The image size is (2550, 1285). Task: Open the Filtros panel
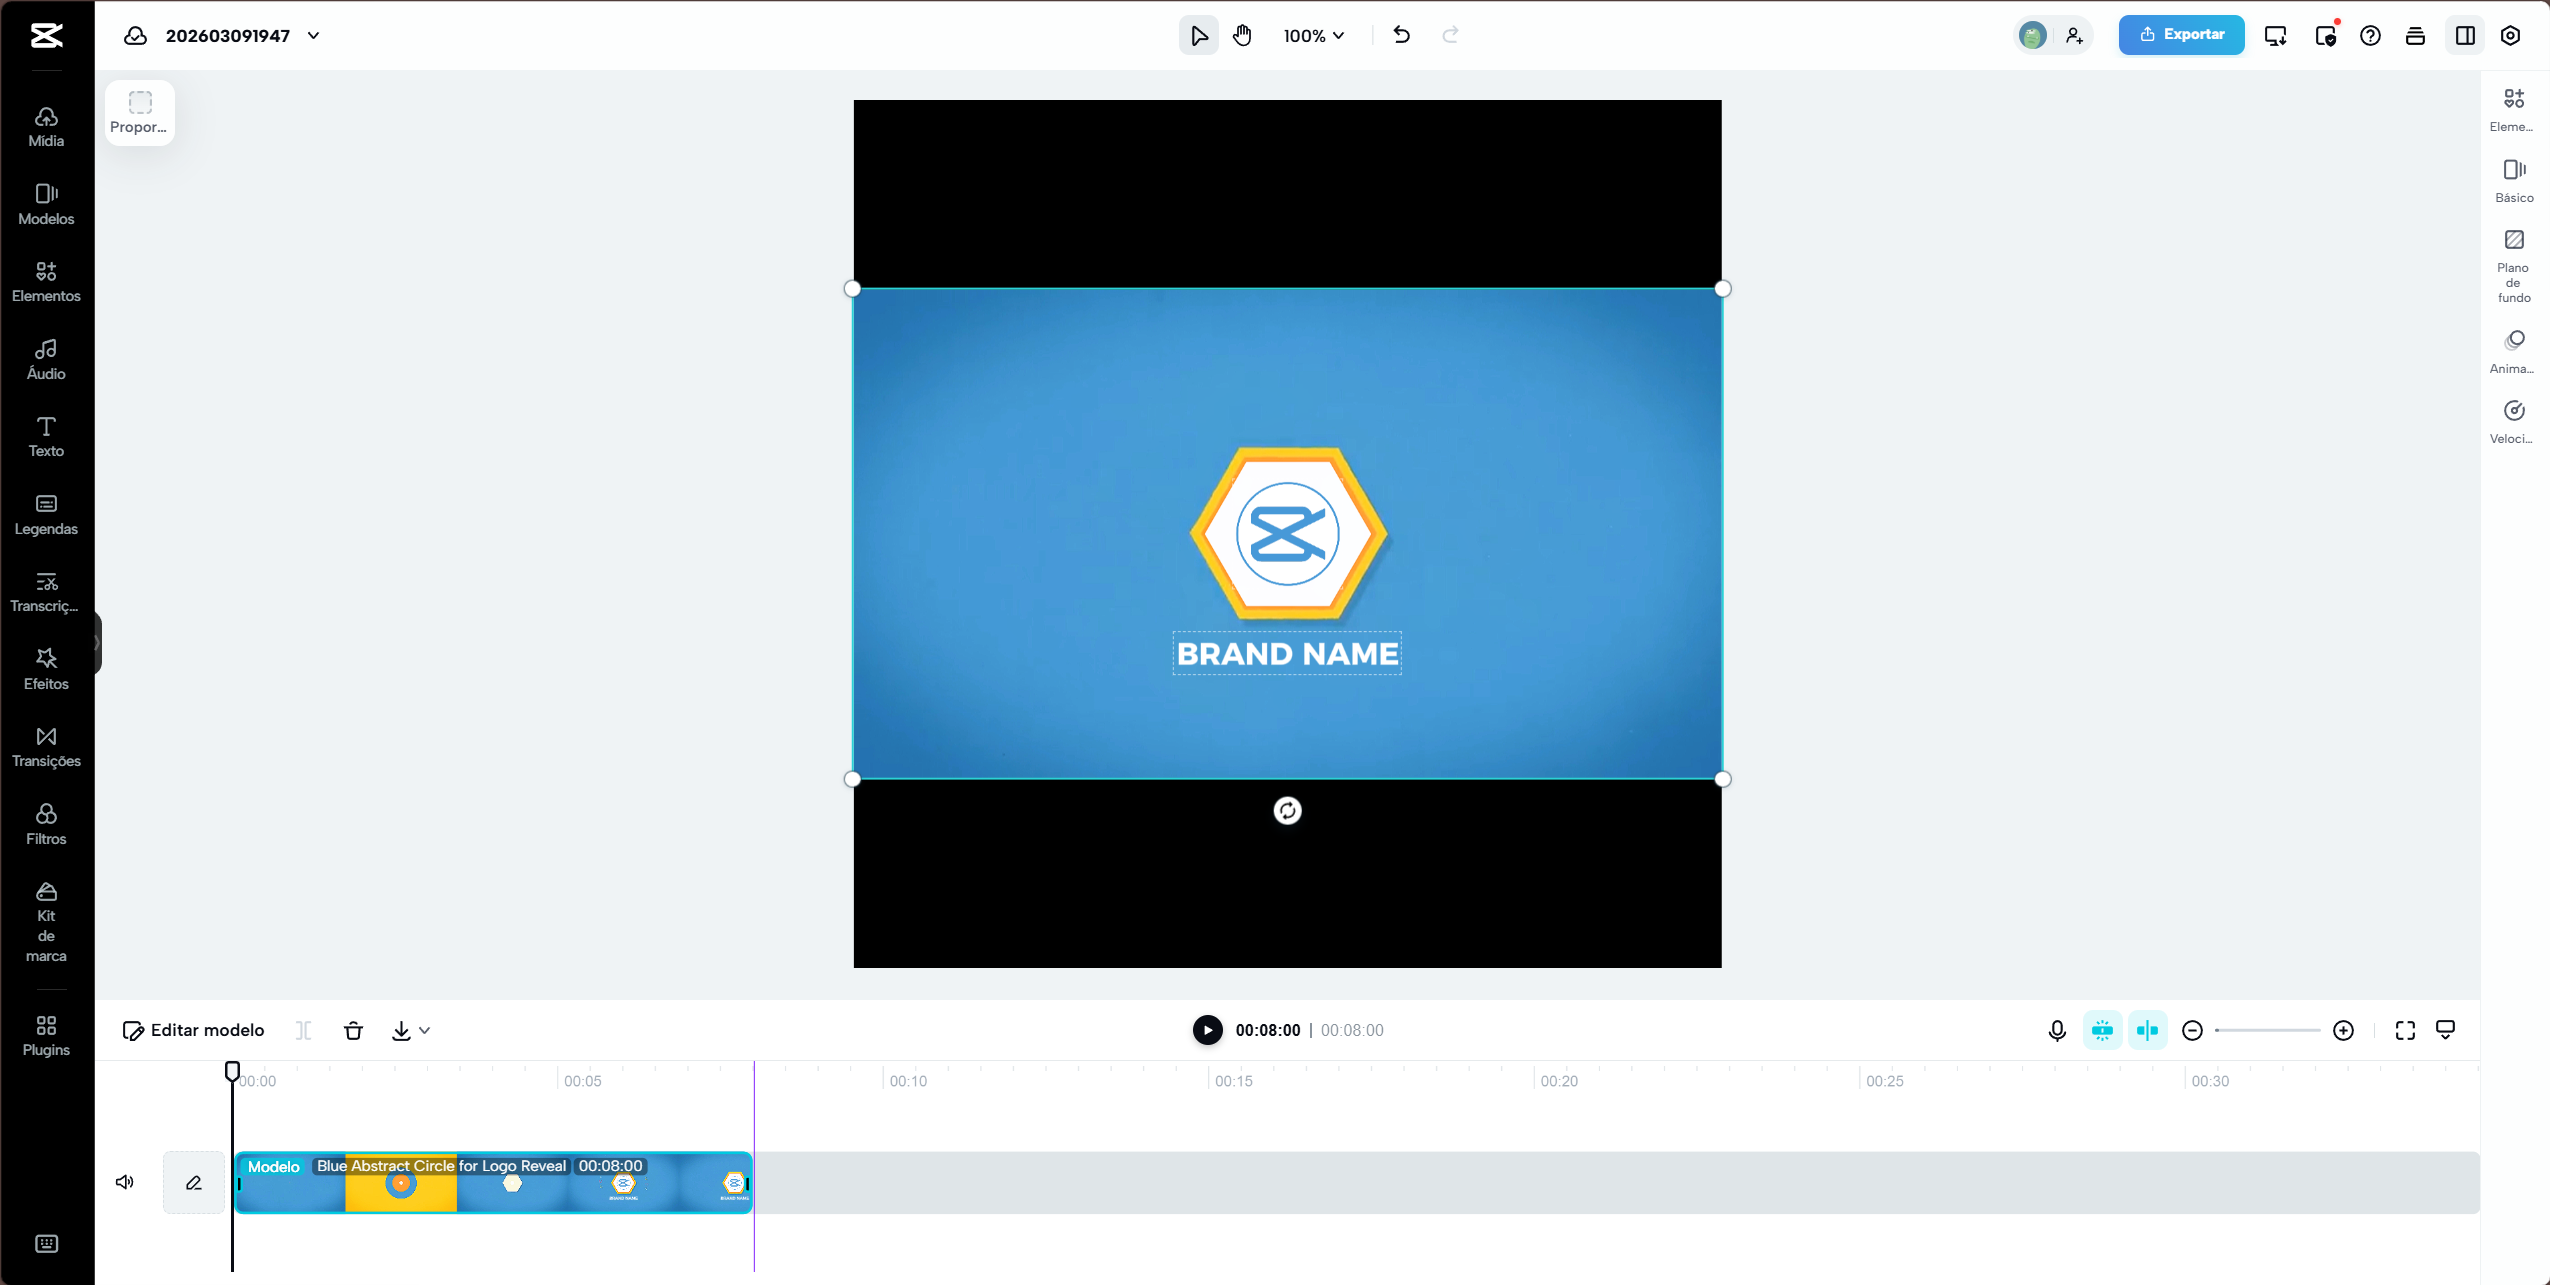pyautogui.click(x=46, y=824)
